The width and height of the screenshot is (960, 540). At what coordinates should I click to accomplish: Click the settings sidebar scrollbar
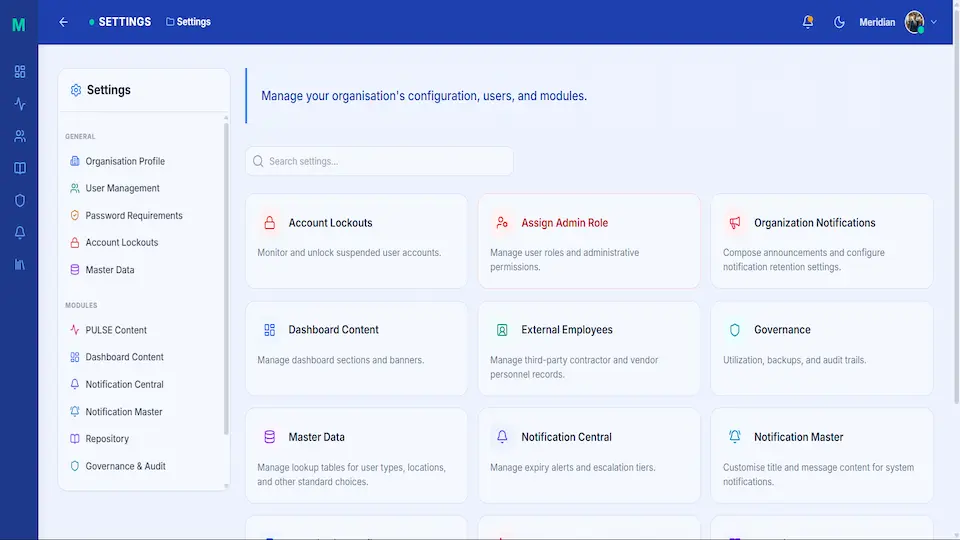click(226, 279)
